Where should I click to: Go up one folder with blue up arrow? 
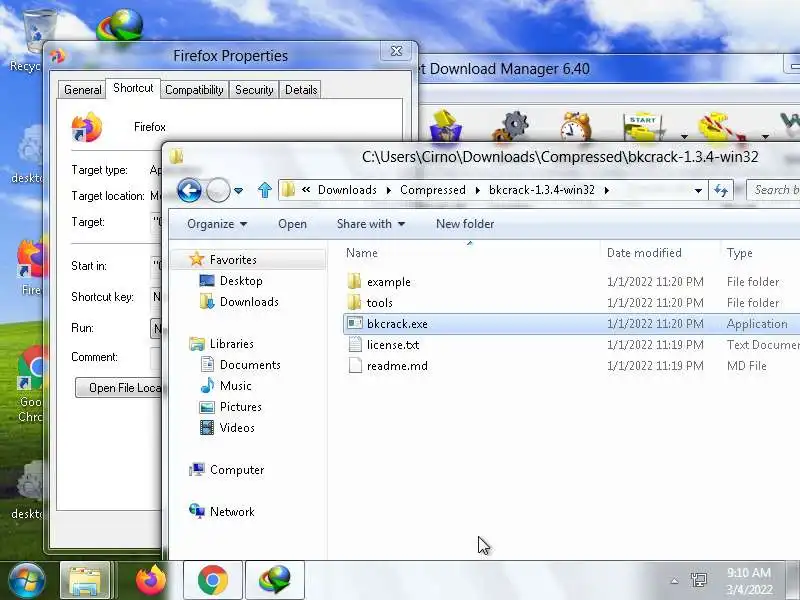[x=264, y=190]
